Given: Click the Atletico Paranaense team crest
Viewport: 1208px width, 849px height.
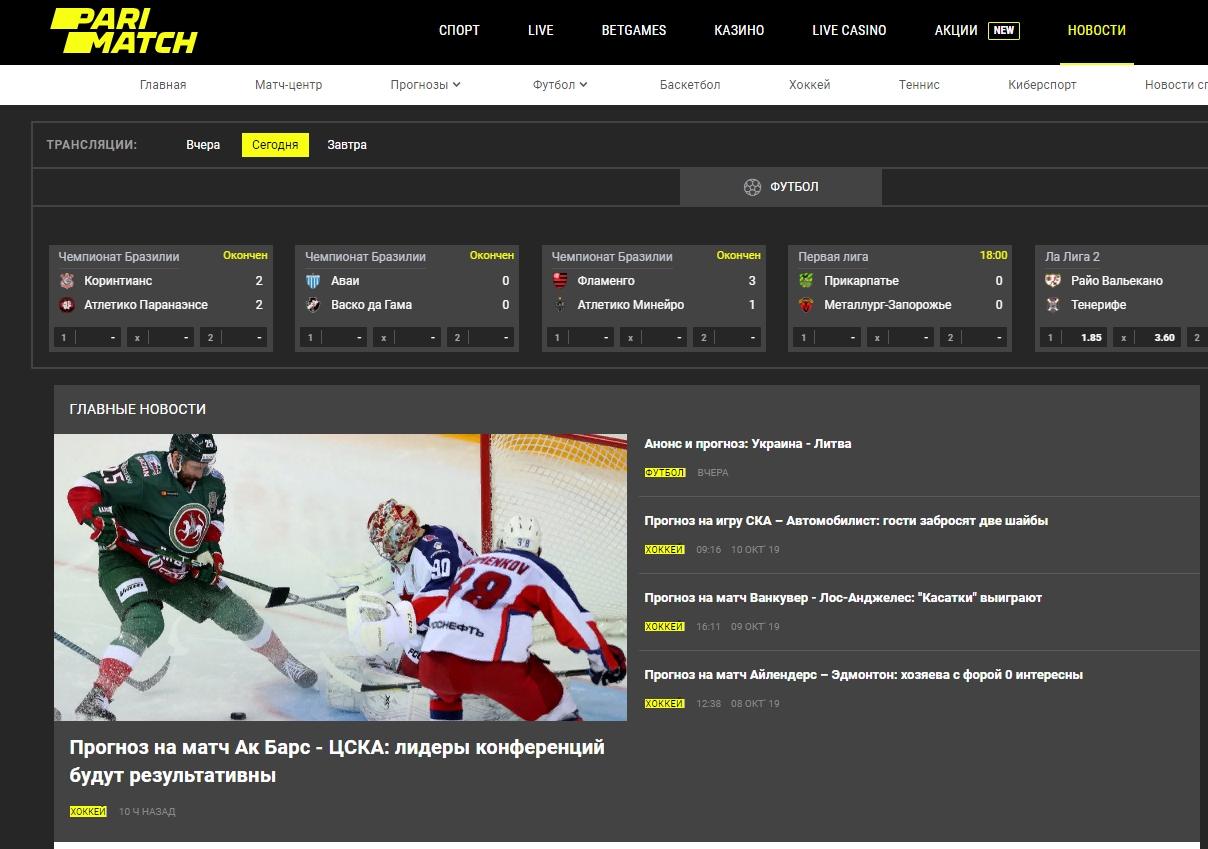Looking at the screenshot, I should click(x=67, y=305).
